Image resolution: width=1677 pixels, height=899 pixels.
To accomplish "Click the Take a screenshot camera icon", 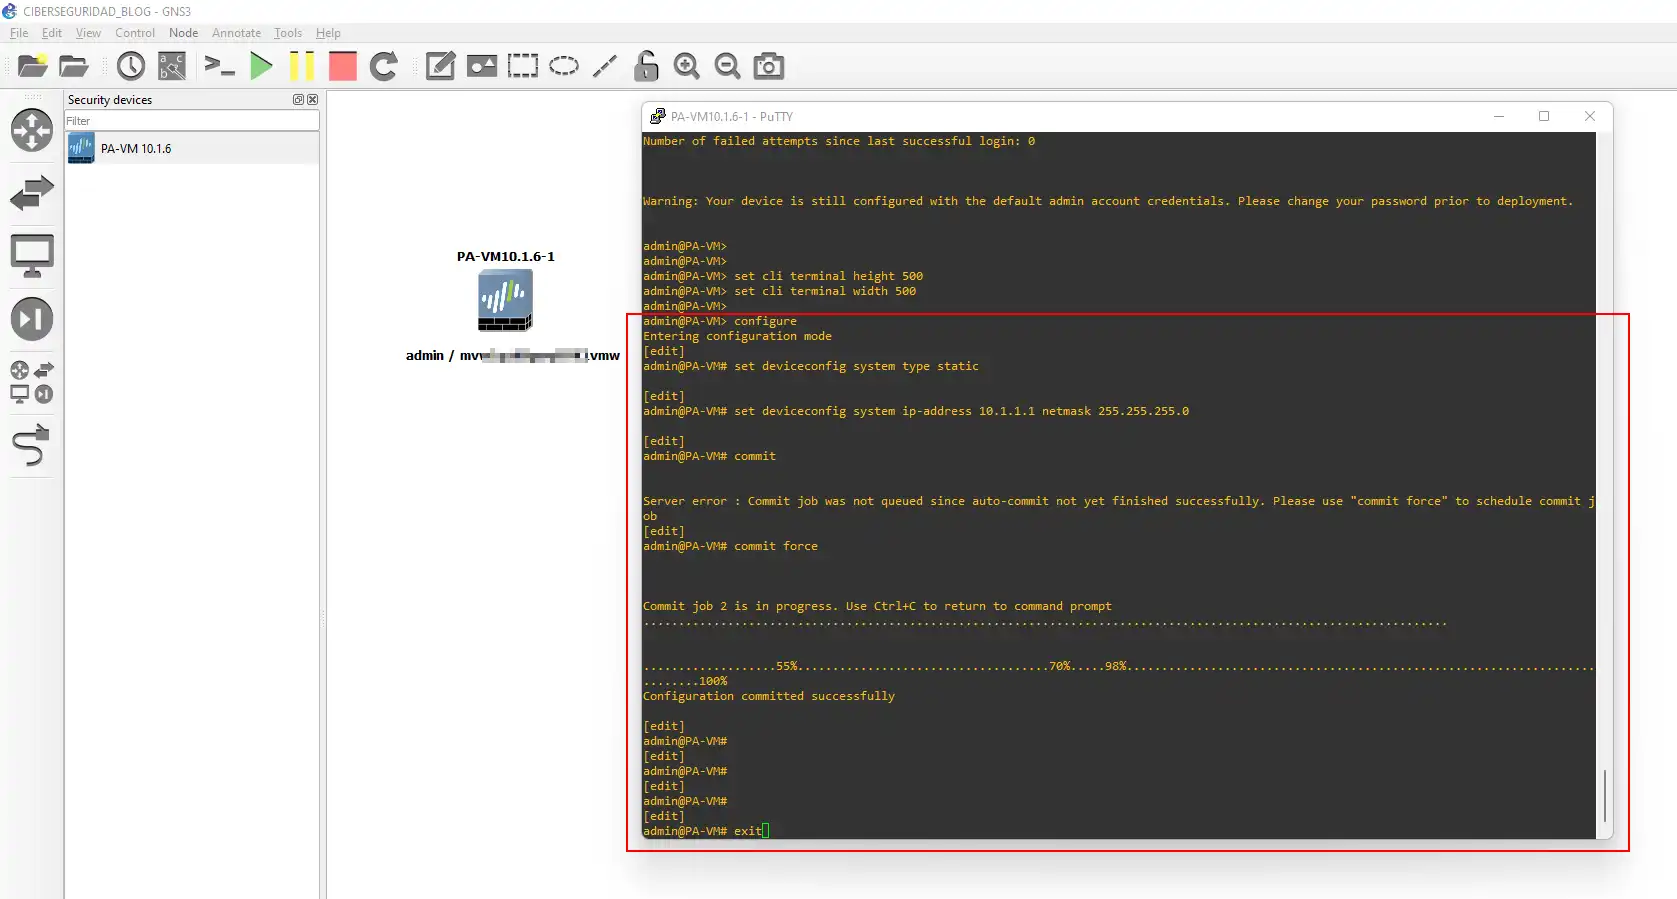I will [x=769, y=66].
